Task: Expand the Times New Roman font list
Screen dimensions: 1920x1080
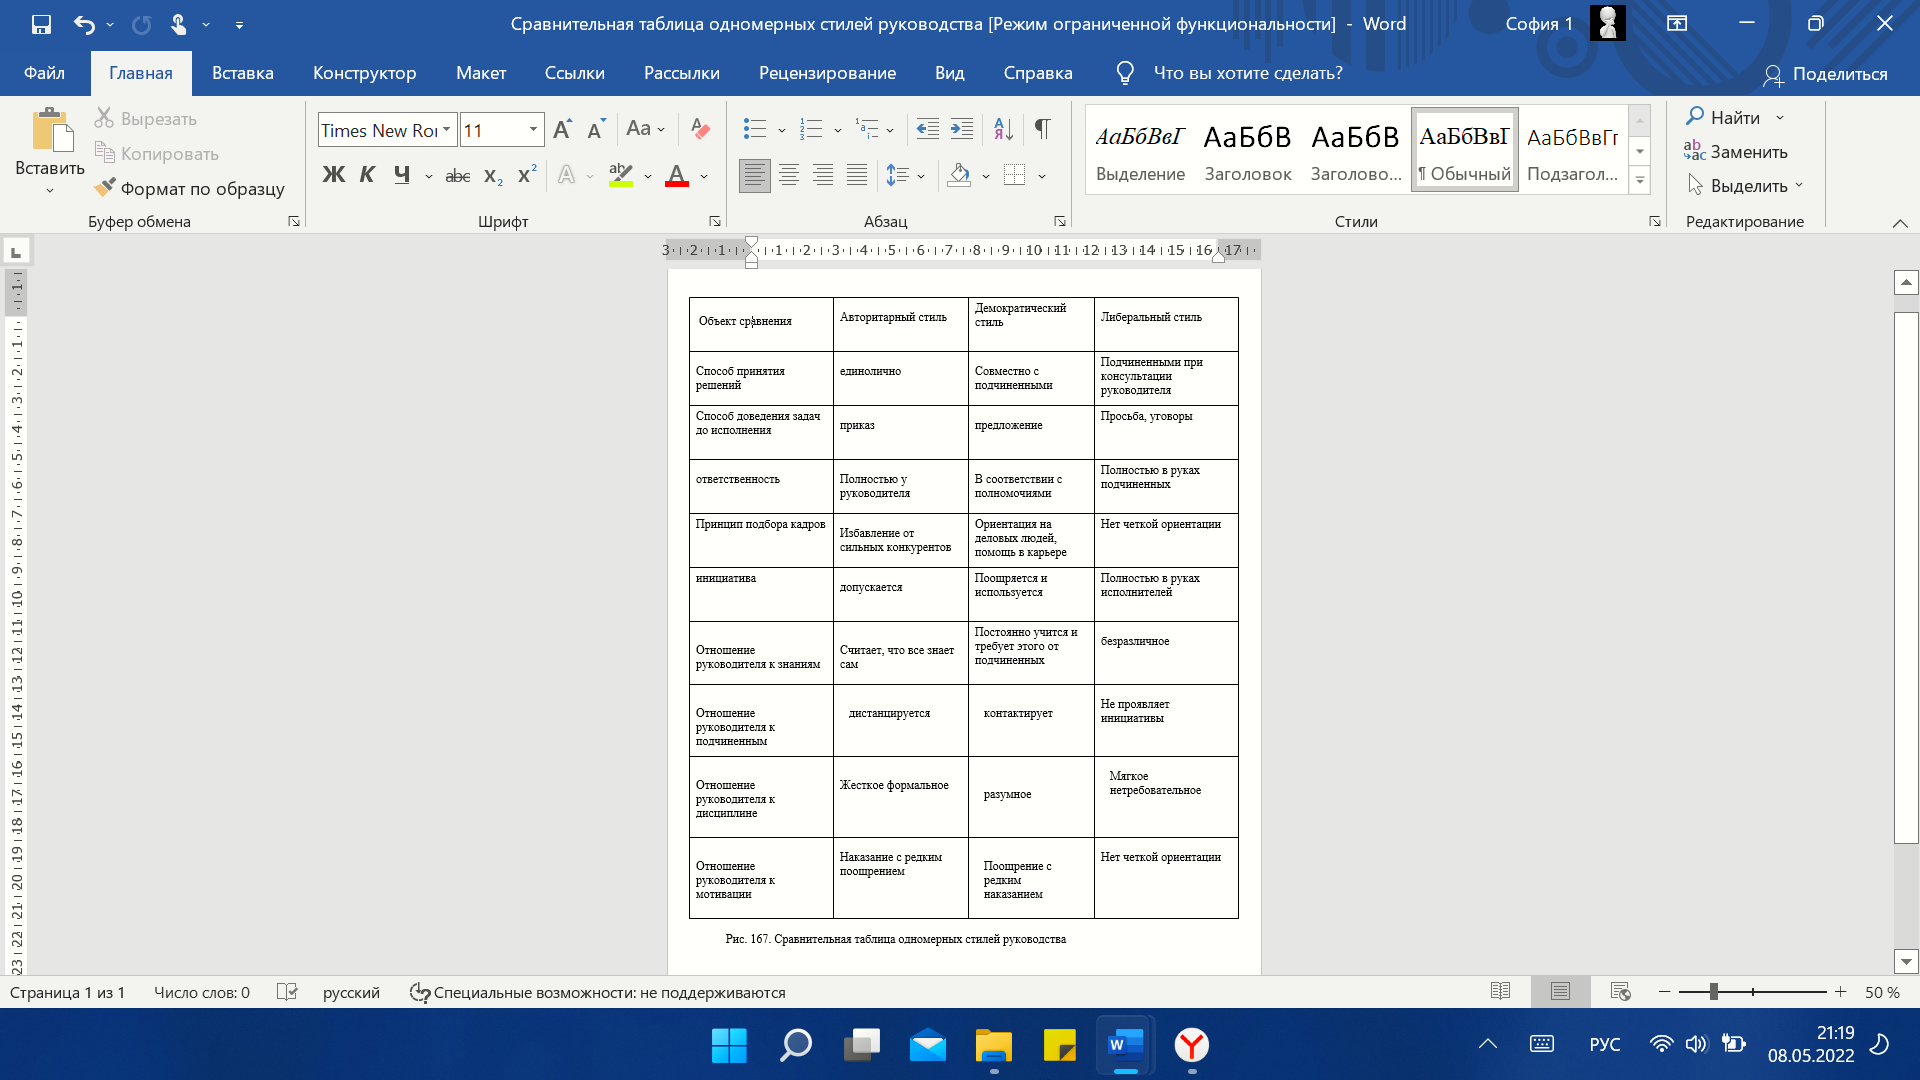Action: [x=447, y=130]
